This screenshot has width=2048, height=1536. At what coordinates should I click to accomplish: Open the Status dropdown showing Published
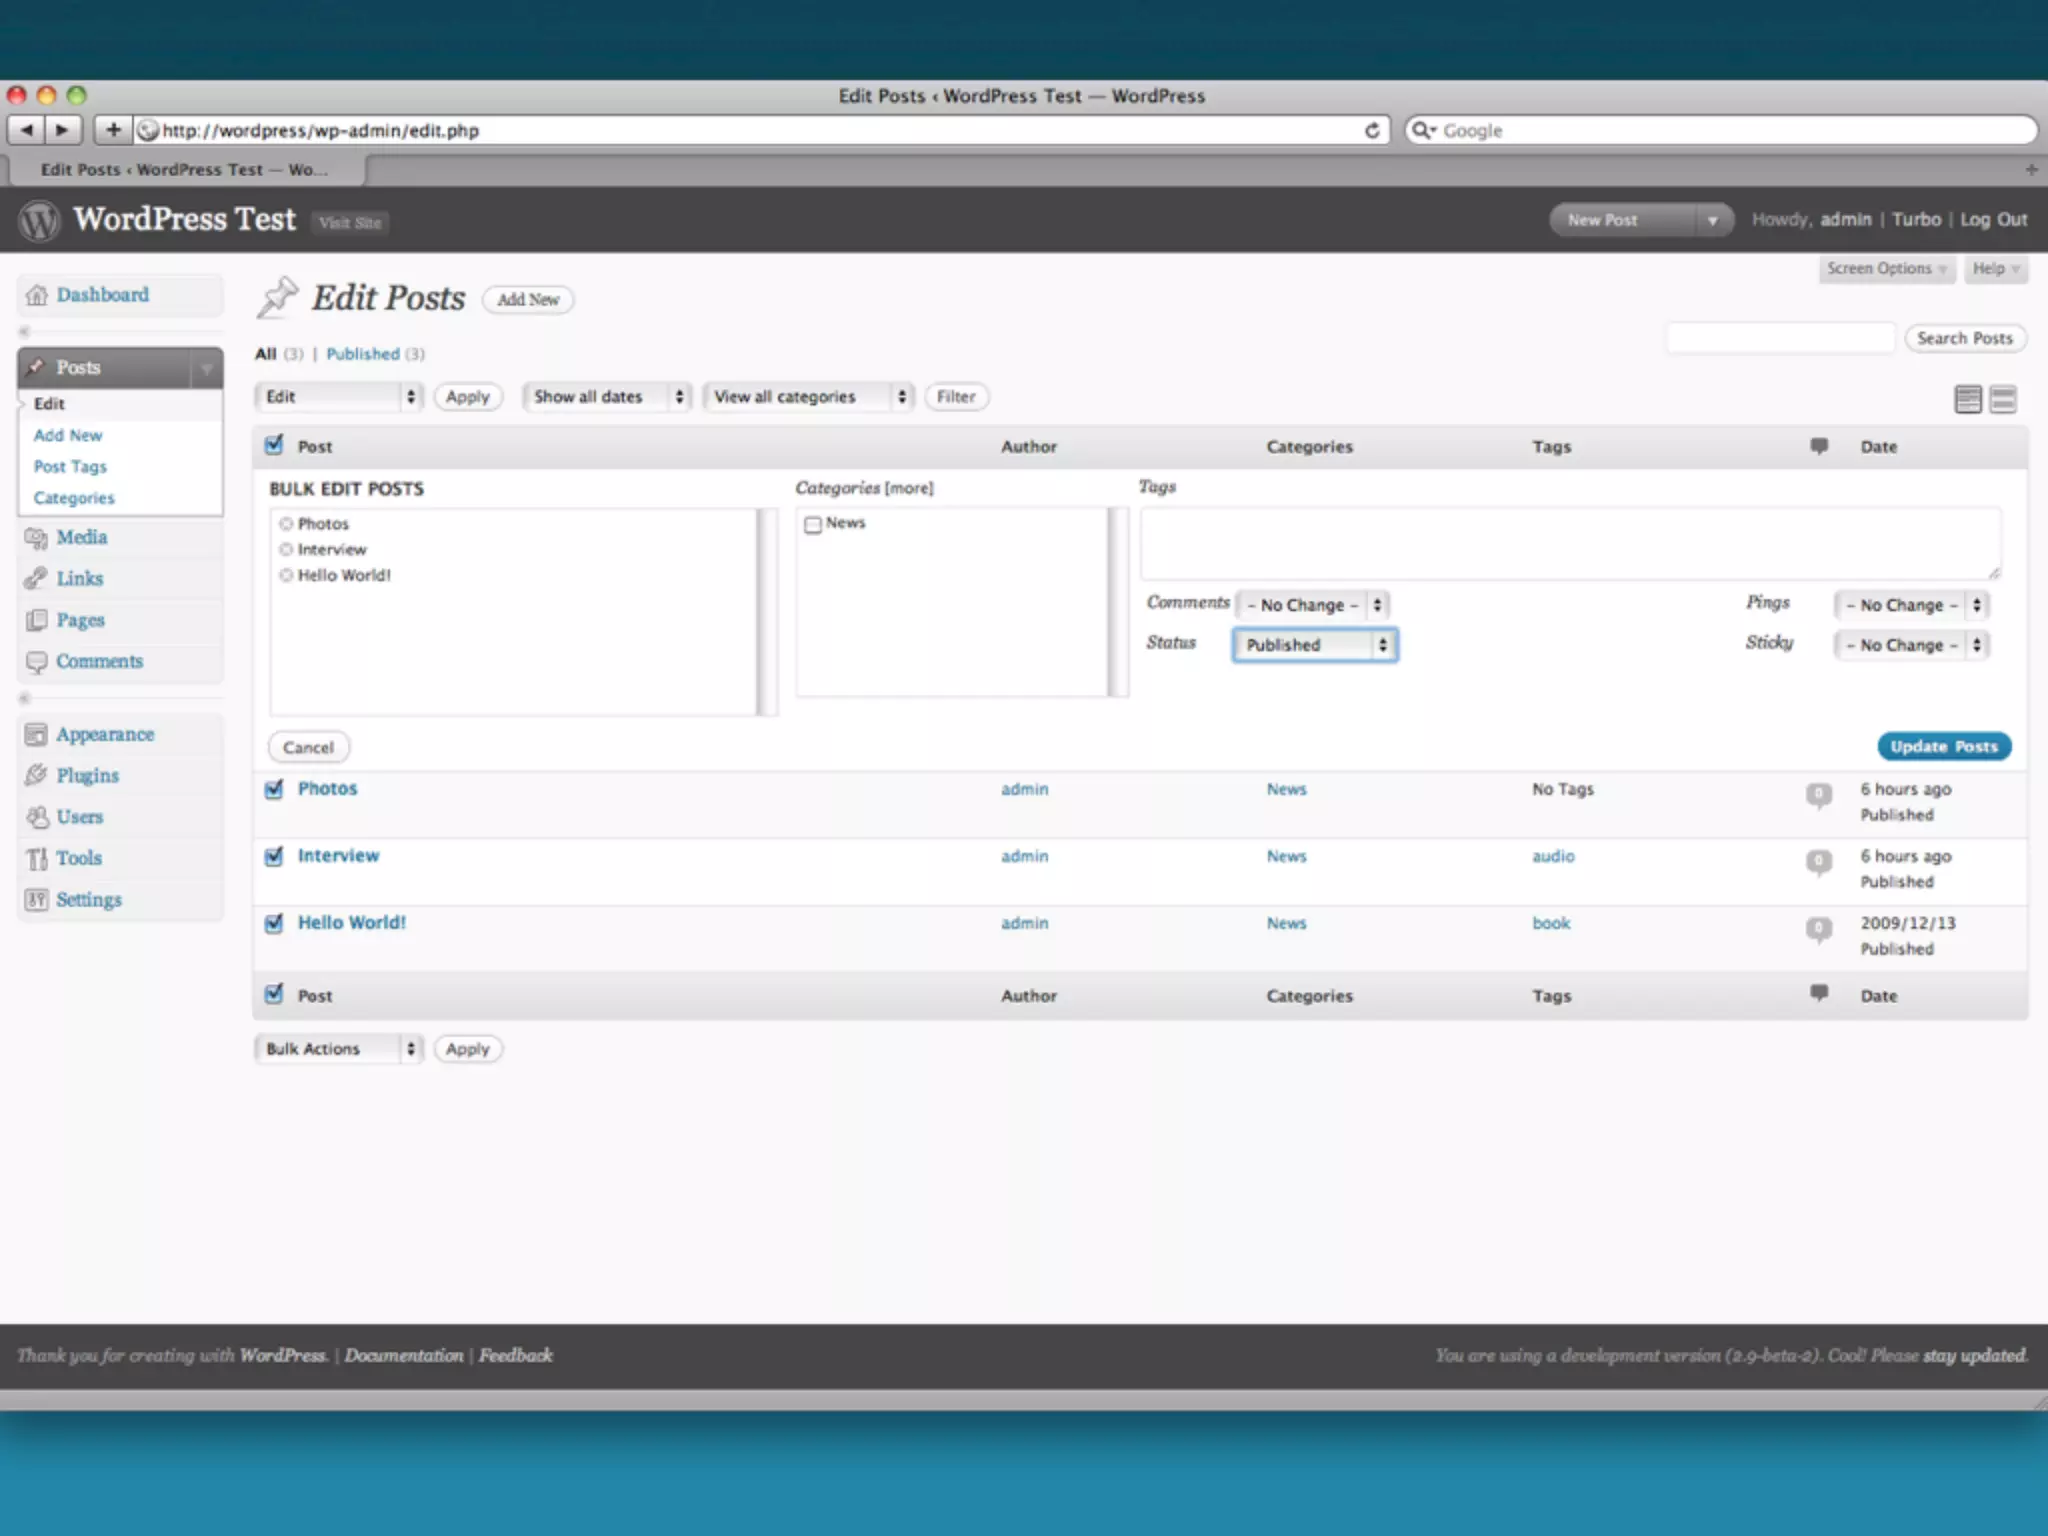(1314, 645)
